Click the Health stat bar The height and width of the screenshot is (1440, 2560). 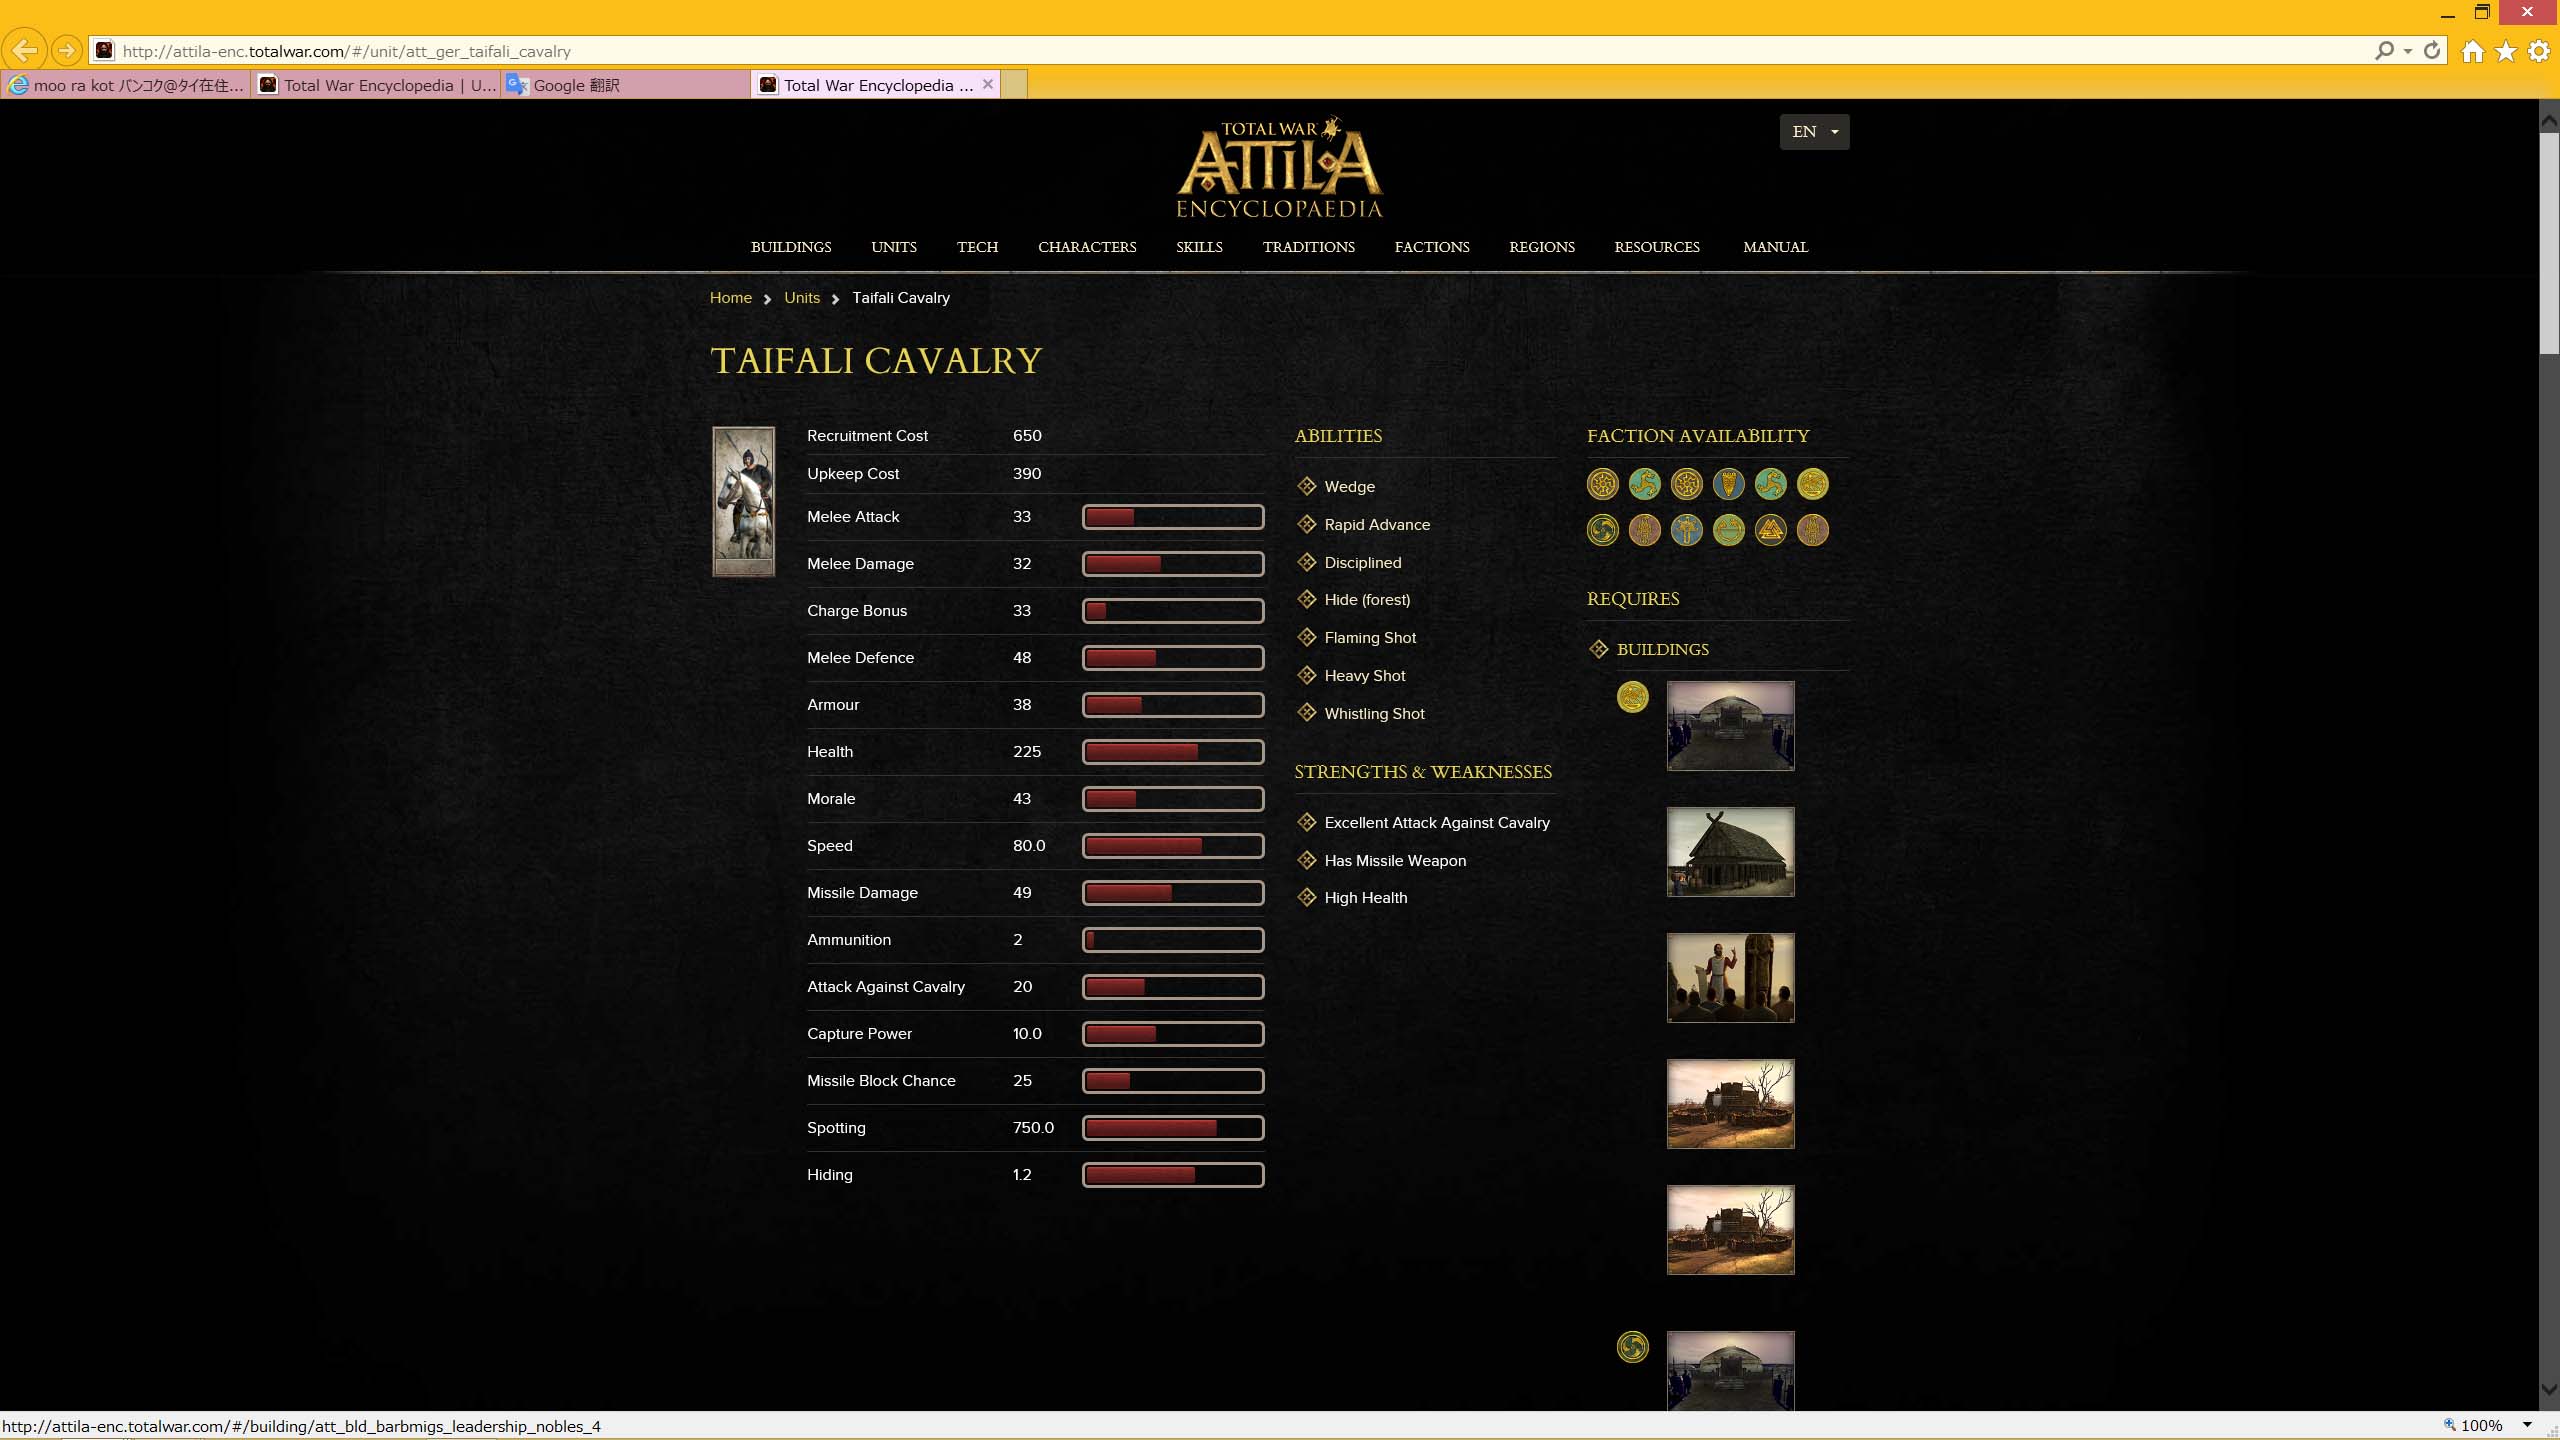coord(1173,752)
